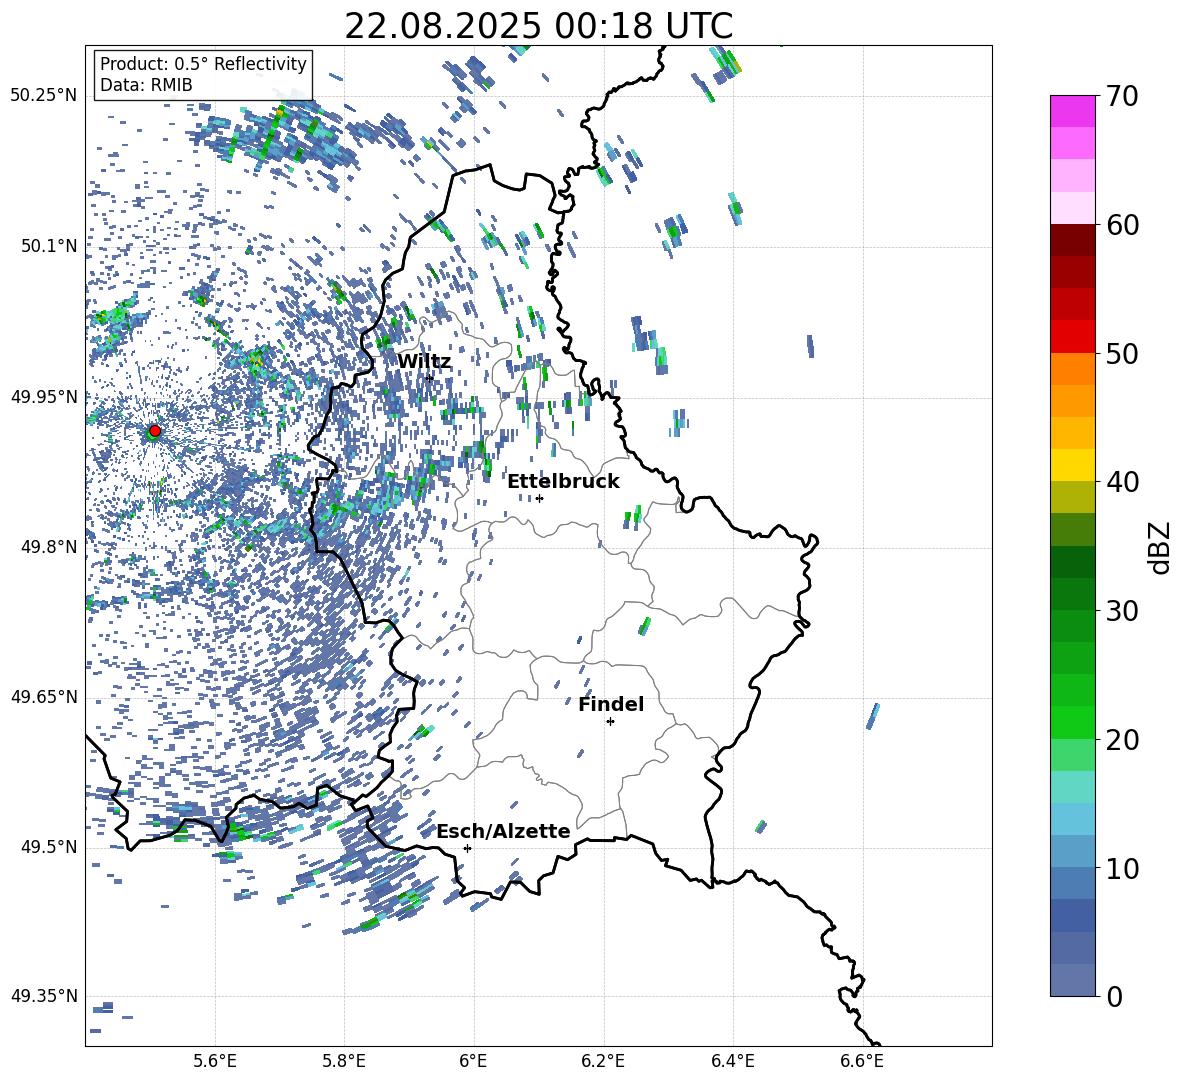The width and height of the screenshot is (1184, 1081).
Task: Click the red radar site marker
Action: point(155,431)
